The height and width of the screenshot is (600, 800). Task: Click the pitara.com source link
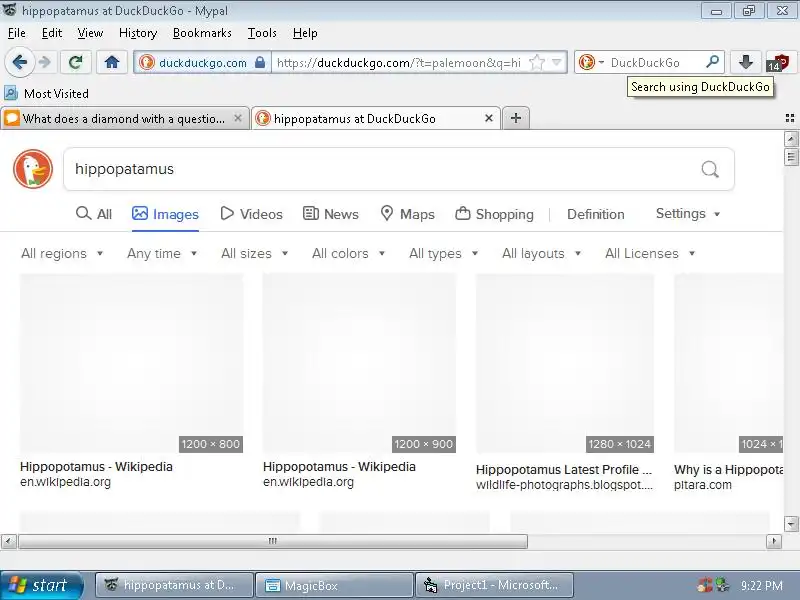703,485
